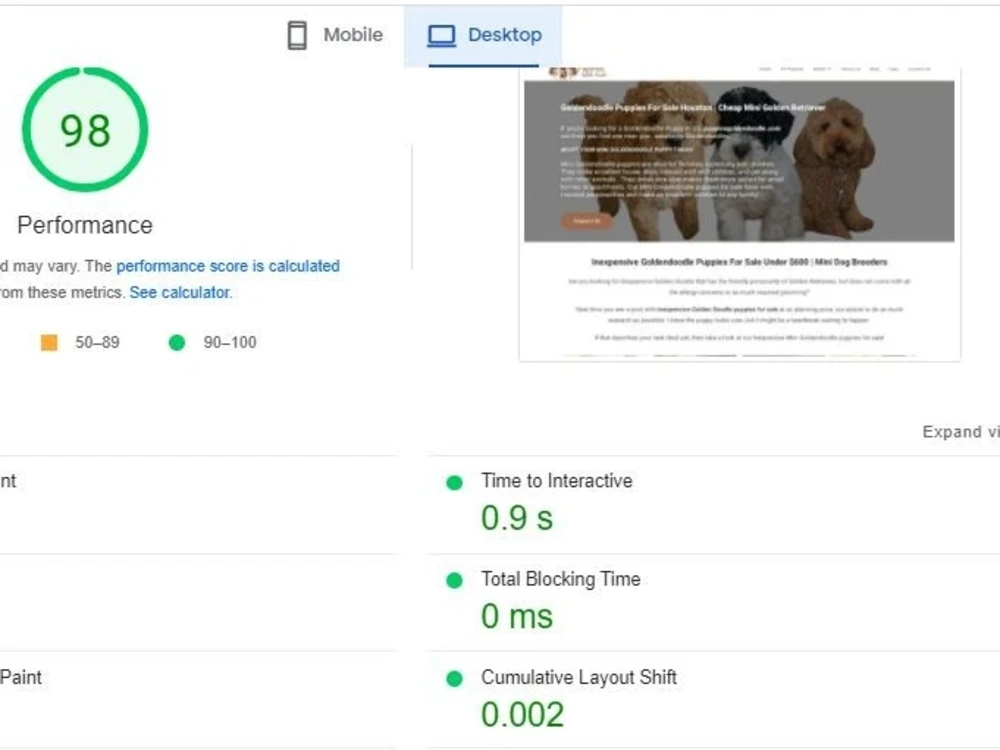
Task: Click the green 90–100 legend circle
Action: [177, 342]
